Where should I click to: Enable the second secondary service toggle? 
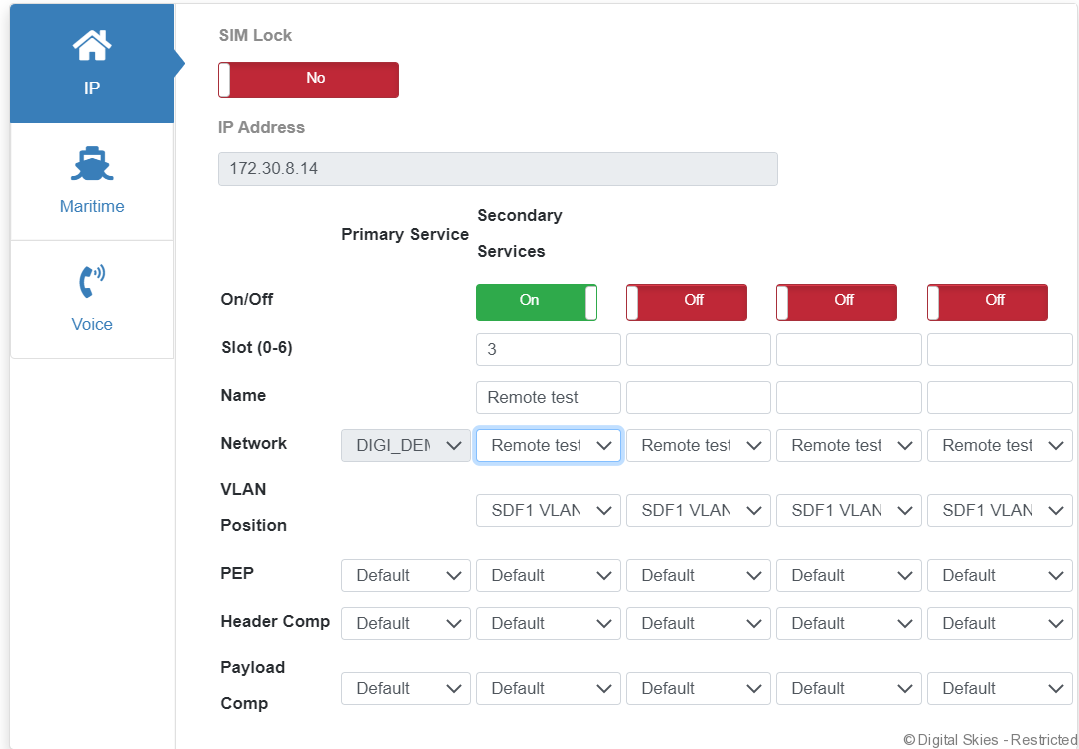[686, 301]
